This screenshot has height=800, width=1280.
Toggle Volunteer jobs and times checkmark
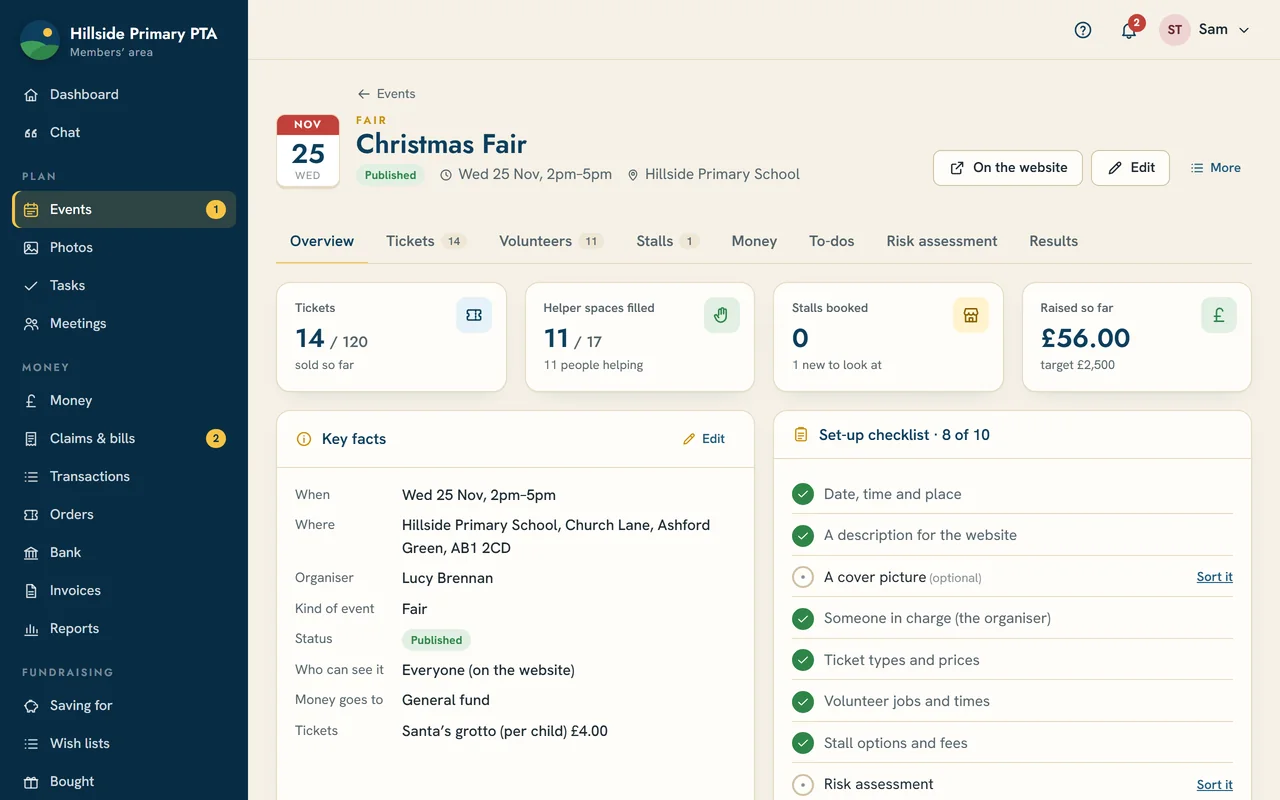point(803,701)
